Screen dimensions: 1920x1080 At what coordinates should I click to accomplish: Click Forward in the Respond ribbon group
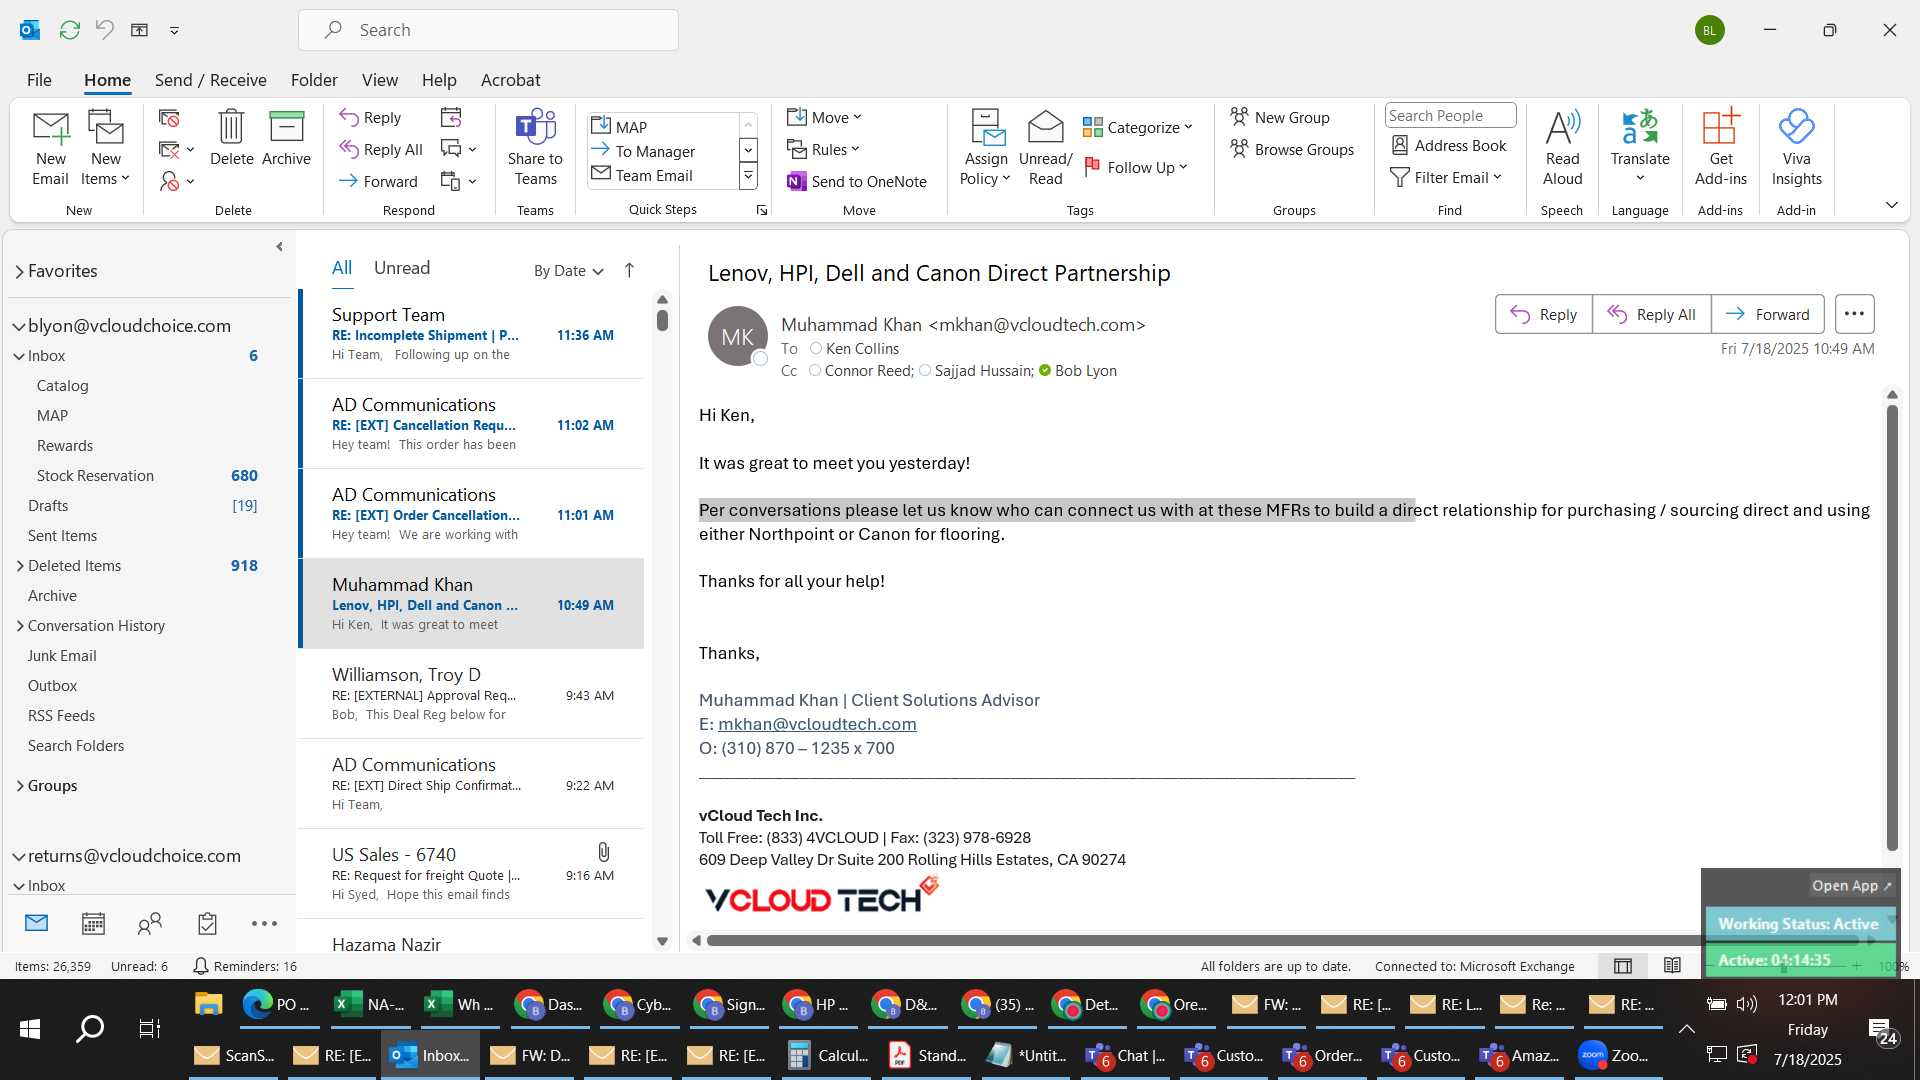tap(378, 181)
